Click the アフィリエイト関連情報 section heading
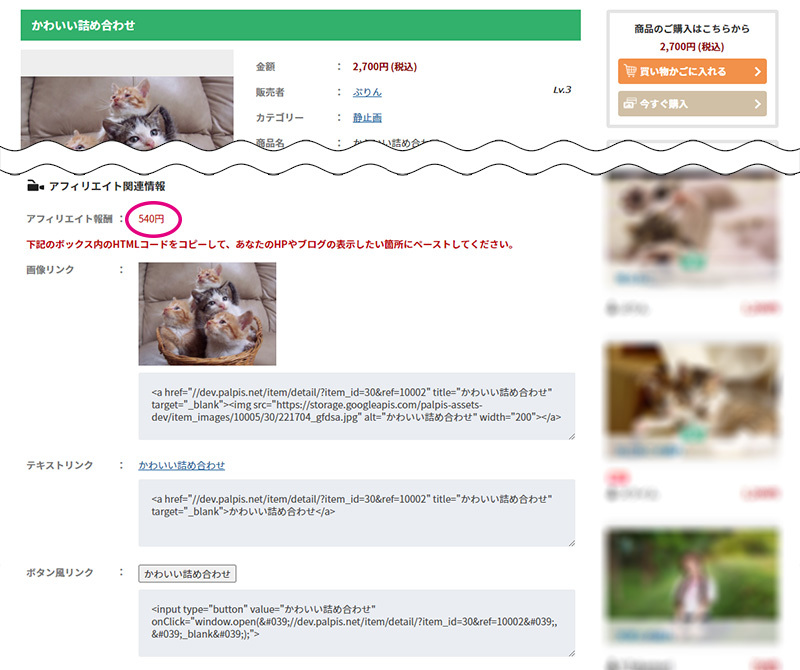Screen dimensions: 800x670 [x=107, y=186]
